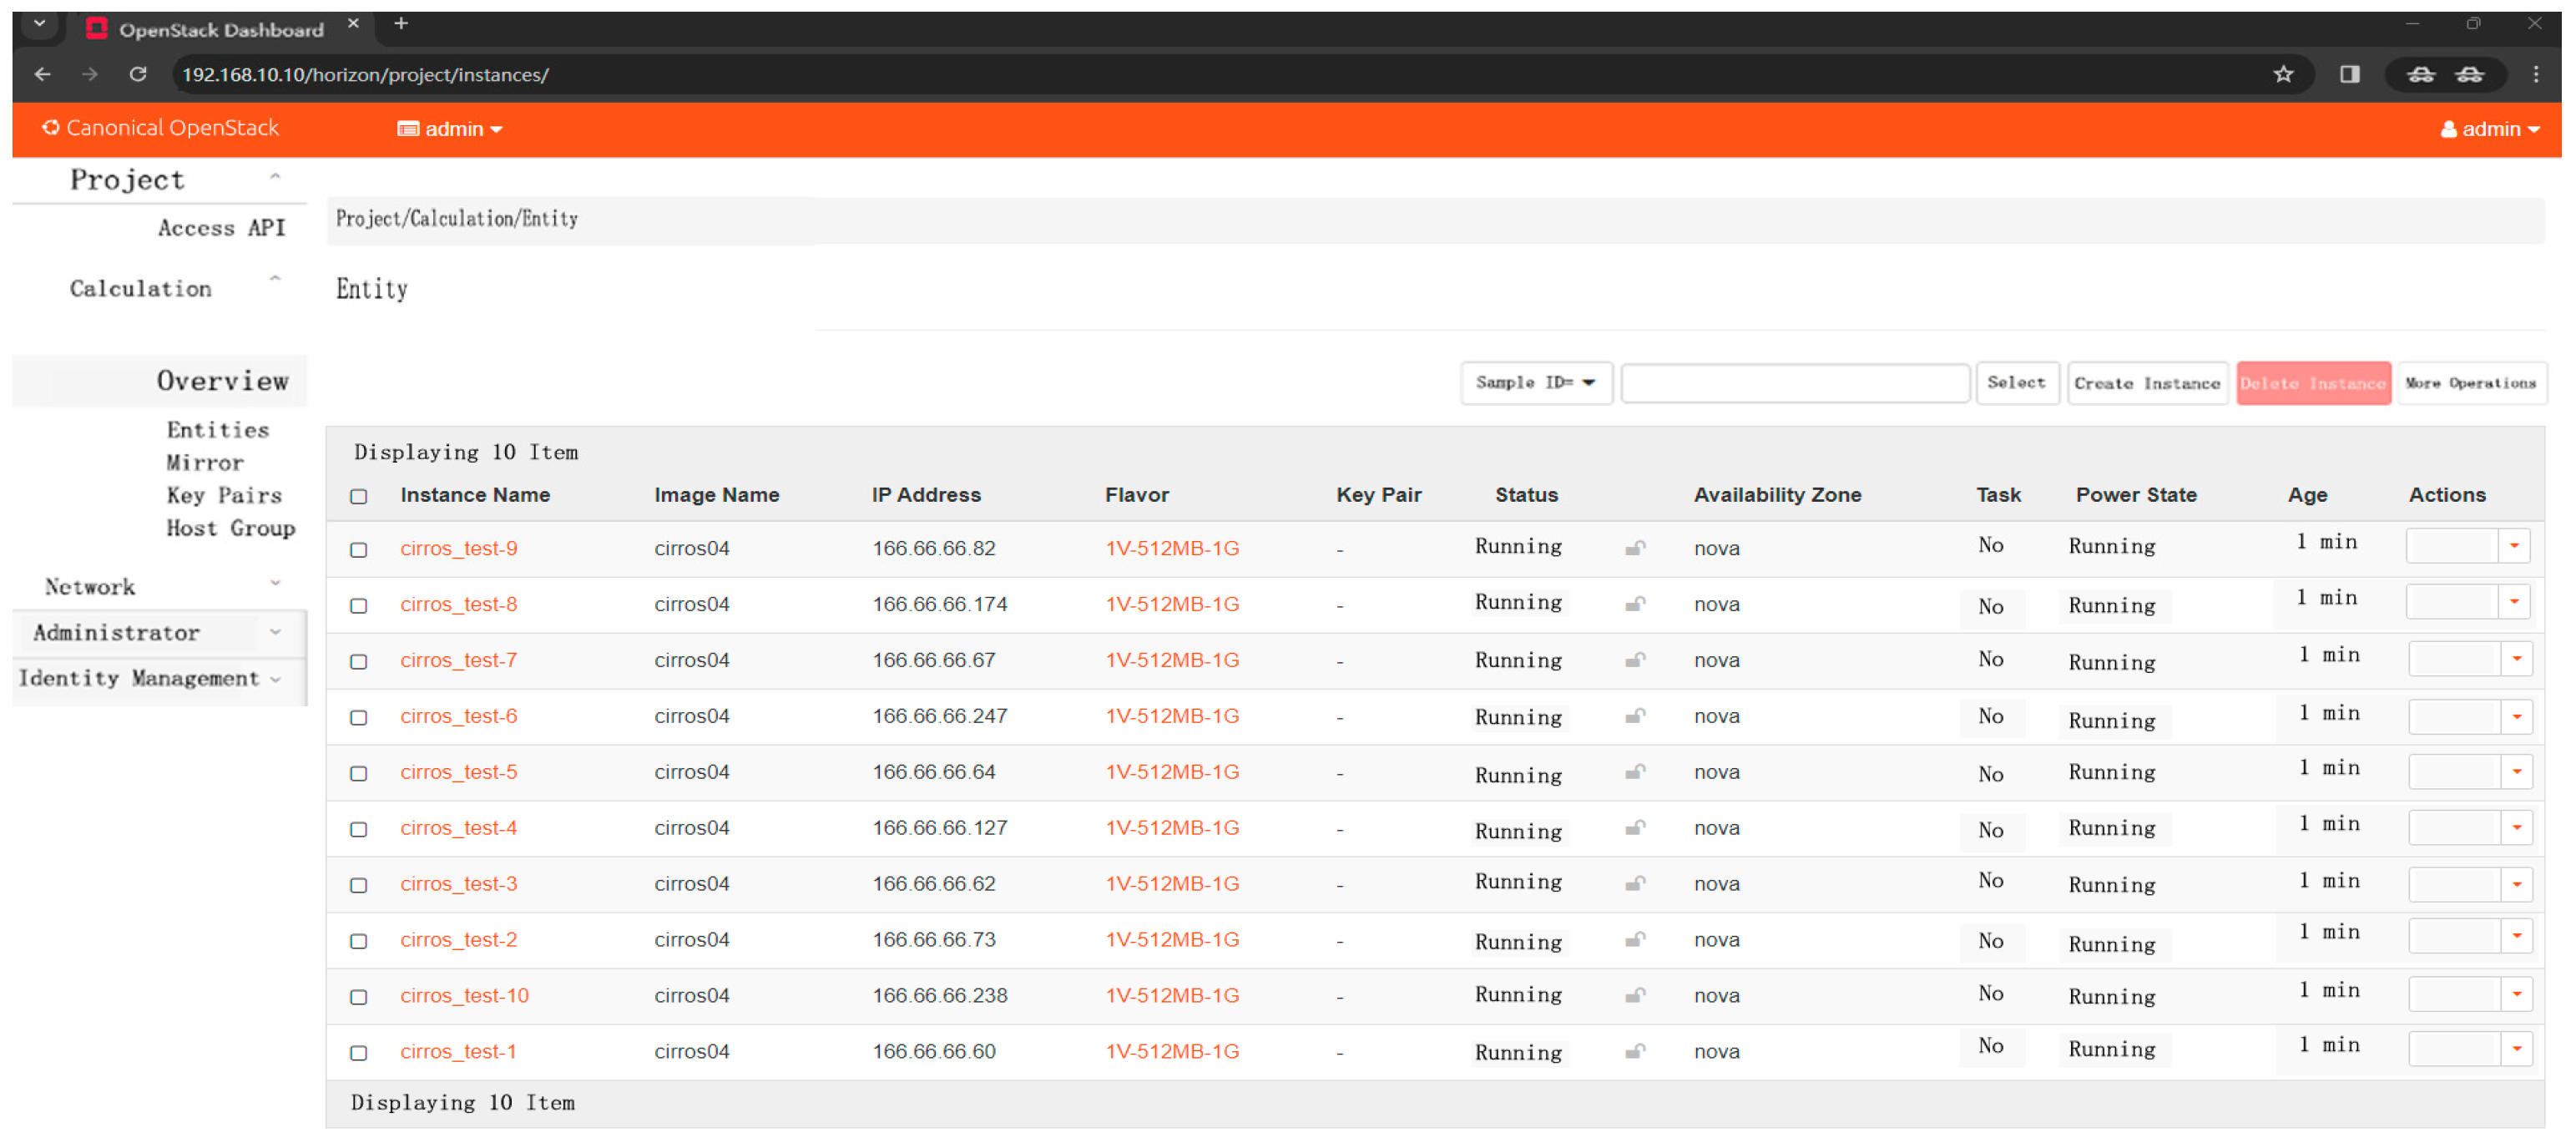Tick the cirros_test-10 row checkbox
This screenshot has width=2576, height=1143.
pyautogui.click(x=359, y=997)
